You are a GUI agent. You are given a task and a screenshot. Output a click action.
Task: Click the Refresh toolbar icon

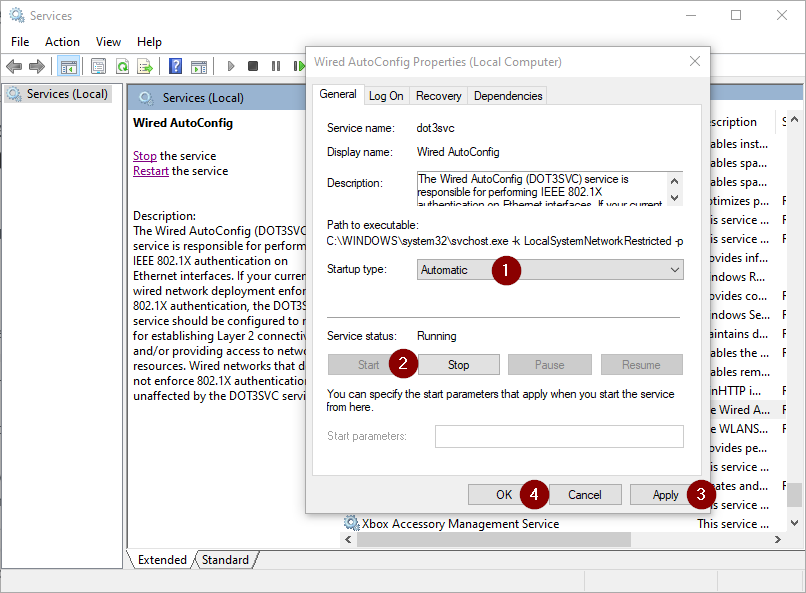click(x=122, y=66)
